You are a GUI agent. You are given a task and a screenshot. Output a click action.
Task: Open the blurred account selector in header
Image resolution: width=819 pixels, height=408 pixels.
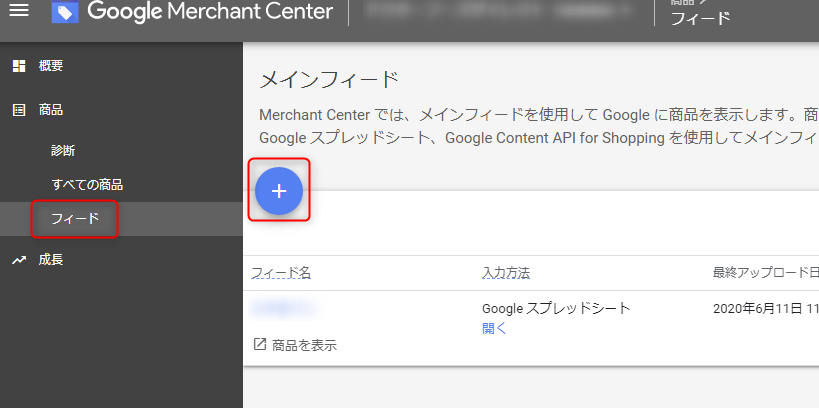click(500, 10)
